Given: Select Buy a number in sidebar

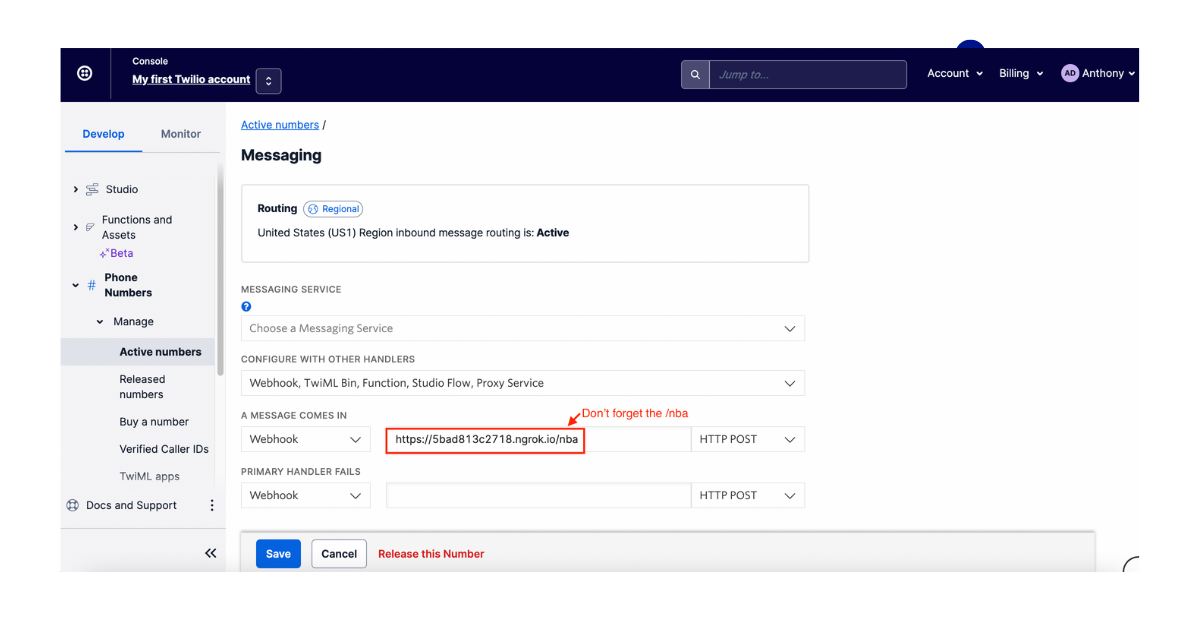Looking at the screenshot, I should tap(154, 422).
